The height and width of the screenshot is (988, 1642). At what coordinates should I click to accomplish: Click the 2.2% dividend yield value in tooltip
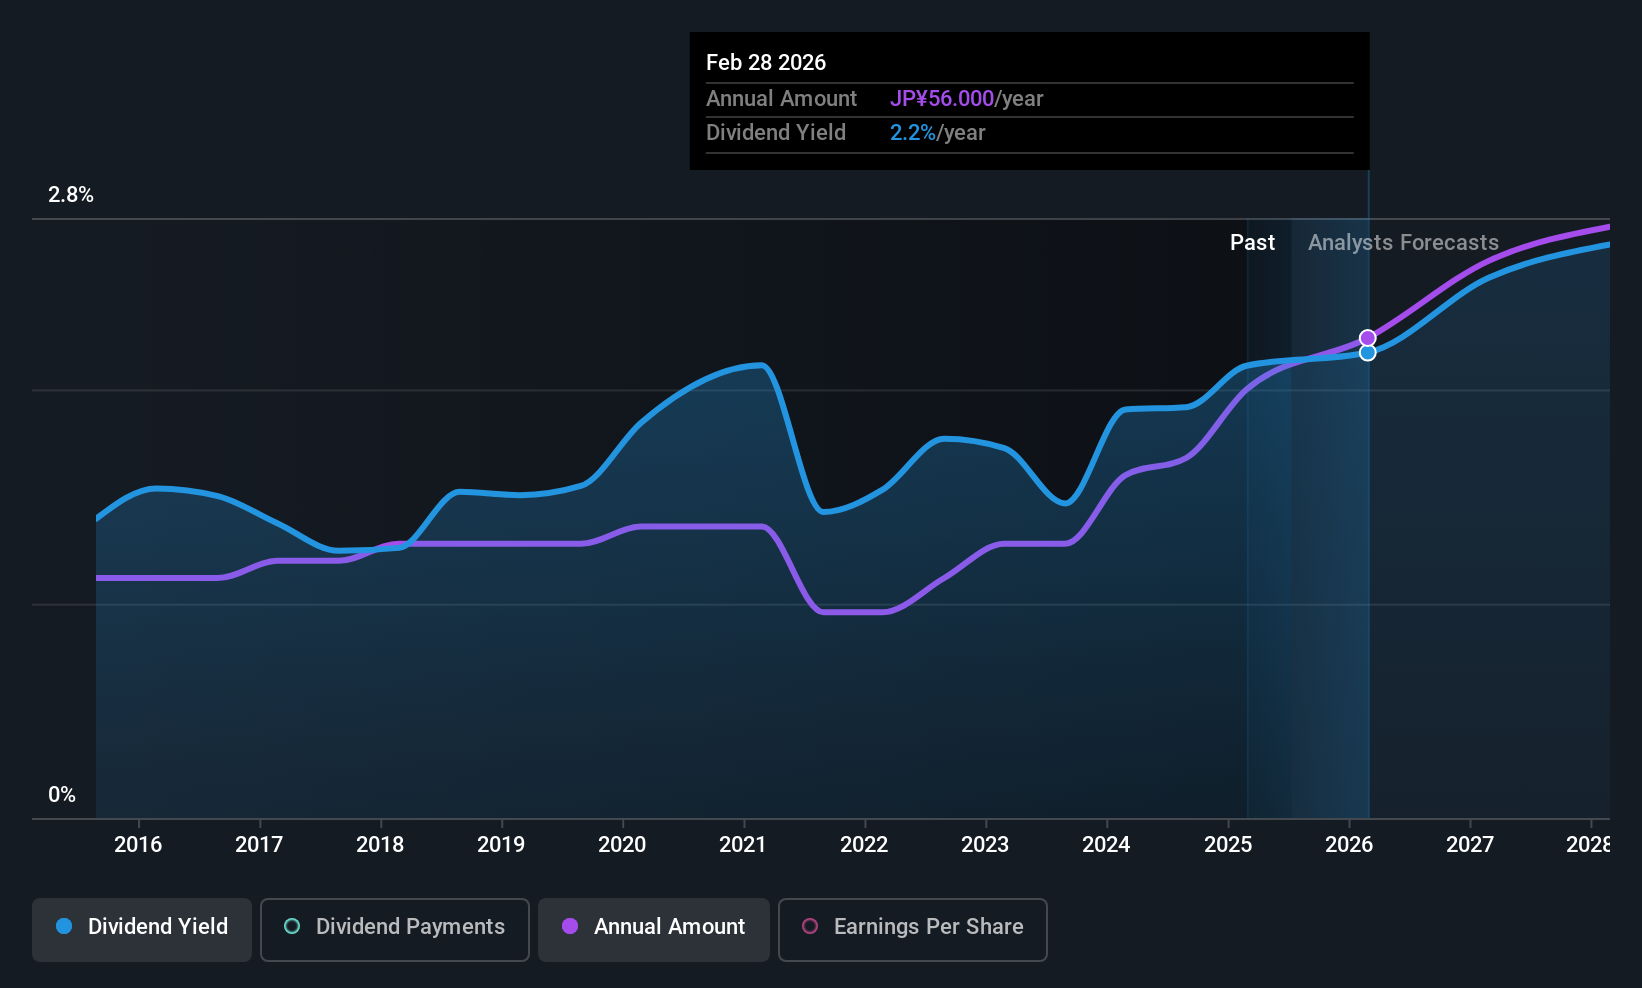coord(913,132)
